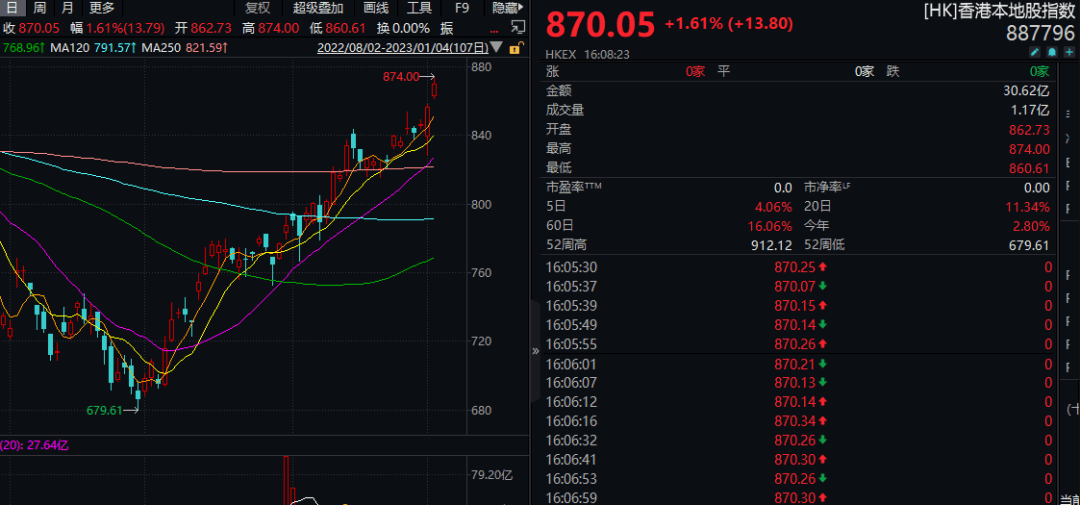
Task: Switch to the monthly 月 period tab
Action: (66, 8)
